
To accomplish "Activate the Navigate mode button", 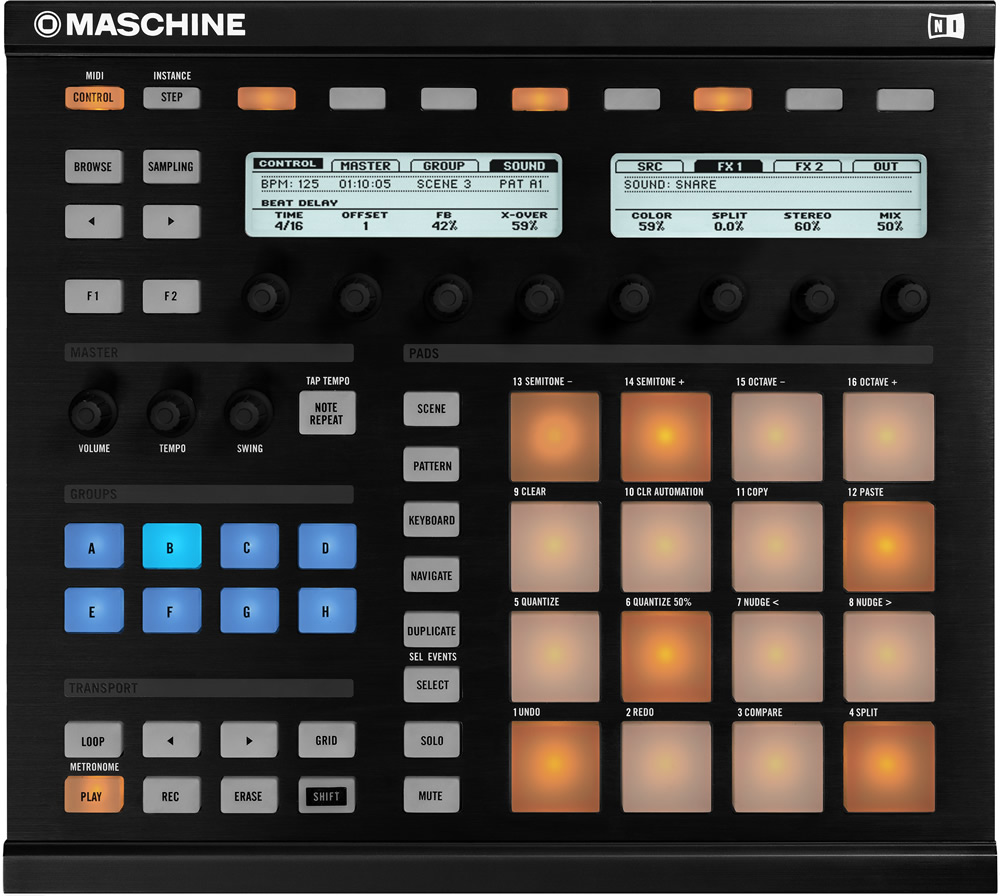I will [431, 575].
